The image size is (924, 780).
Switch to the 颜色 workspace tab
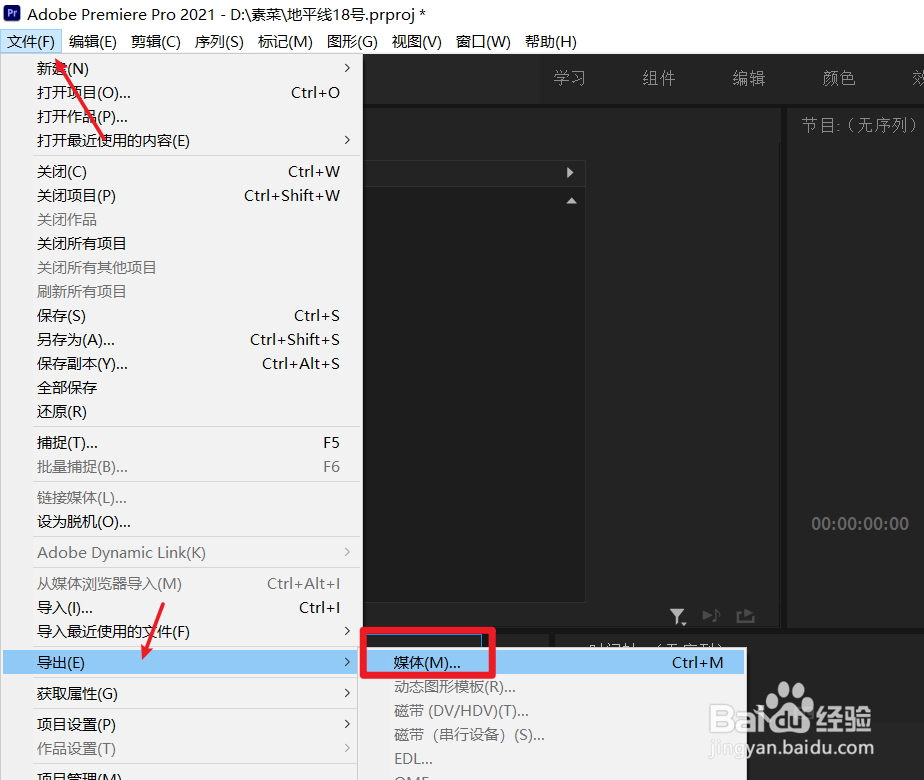pyautogui.click(x=839, y=78)
